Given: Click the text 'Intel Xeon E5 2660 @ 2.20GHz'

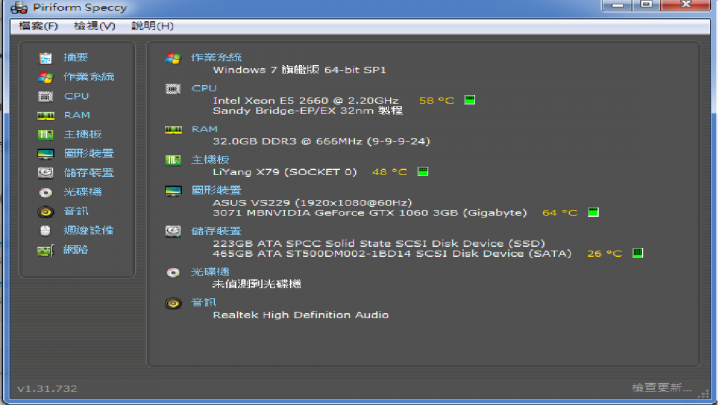Looking at the screenshot, I should [306, 101].
